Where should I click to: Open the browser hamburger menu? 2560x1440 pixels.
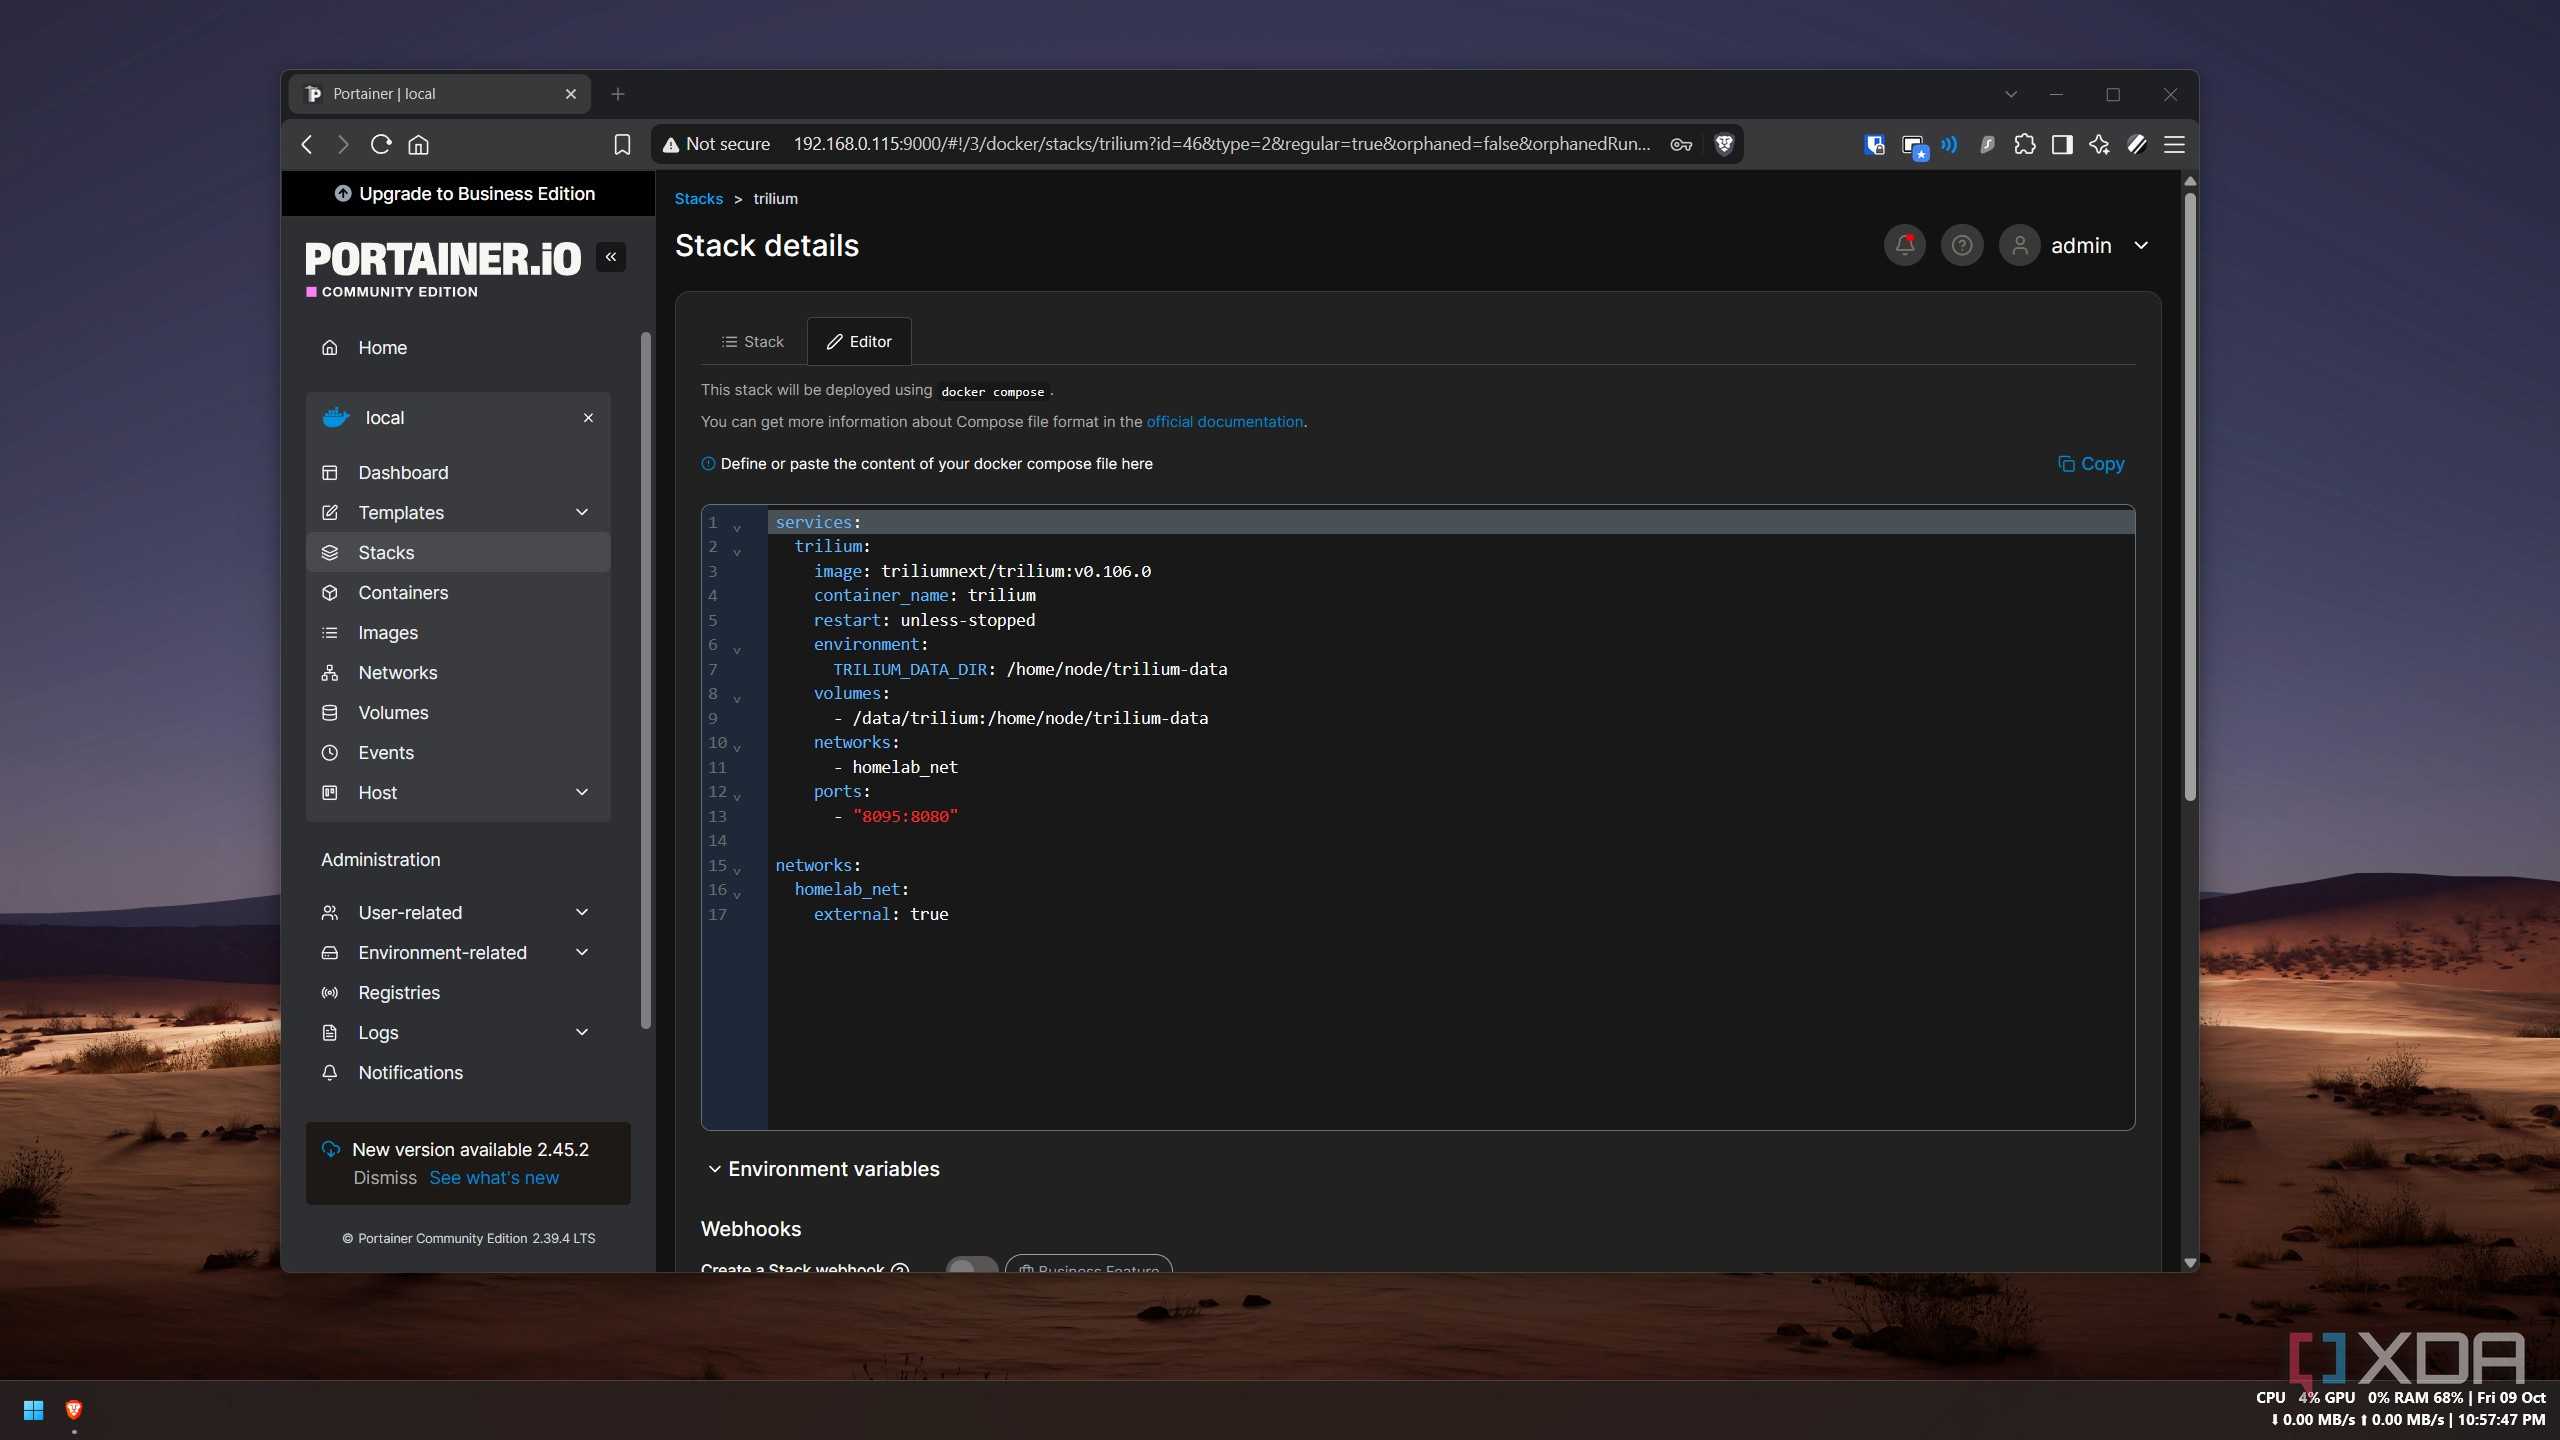click(x=2174, y=144)
